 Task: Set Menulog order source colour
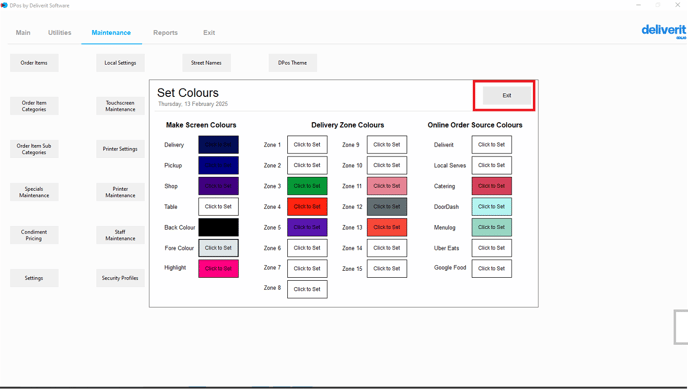[x=491, y=227]
